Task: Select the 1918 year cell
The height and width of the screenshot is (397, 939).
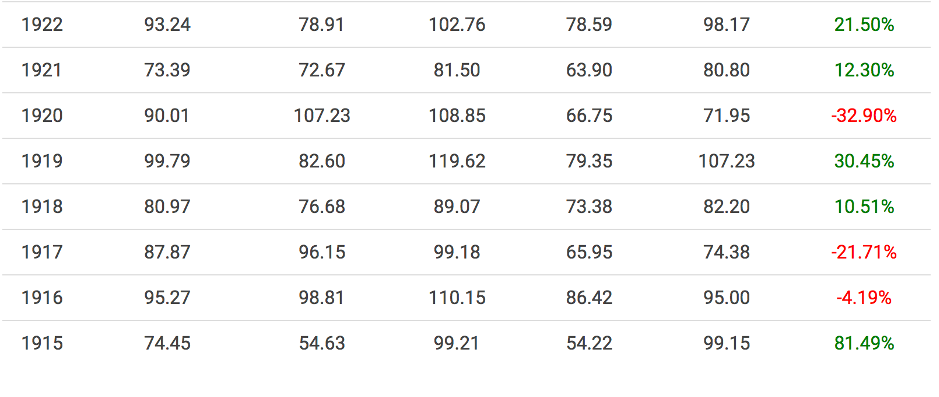Action: coord(42,207)
